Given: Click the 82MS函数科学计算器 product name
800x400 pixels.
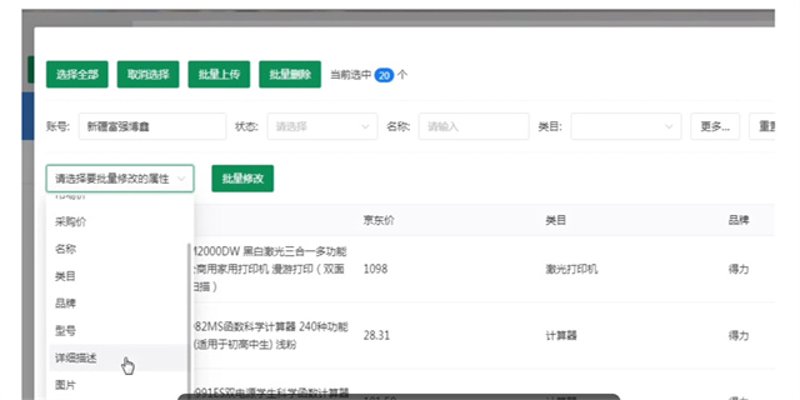Looking at the screenshot, I should [x=270, y=336].
